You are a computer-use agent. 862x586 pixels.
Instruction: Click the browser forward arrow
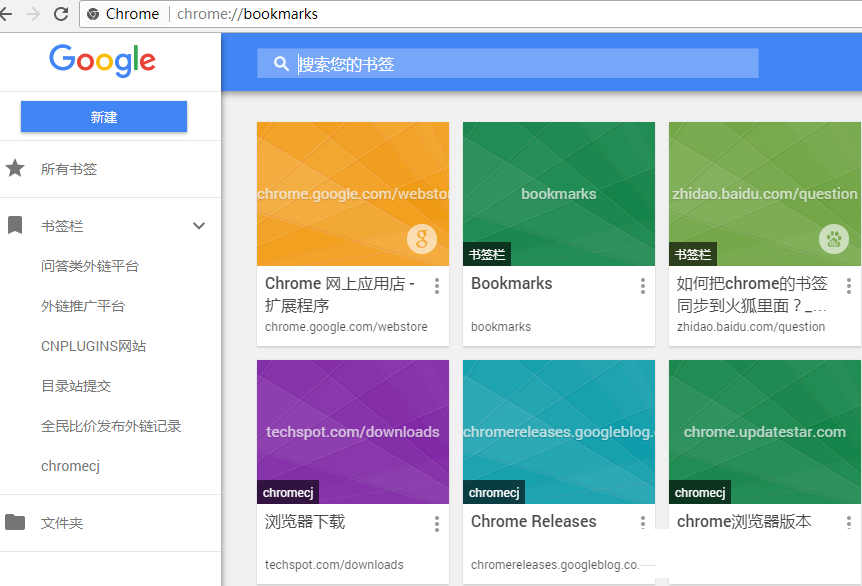(x=33, y=14)
